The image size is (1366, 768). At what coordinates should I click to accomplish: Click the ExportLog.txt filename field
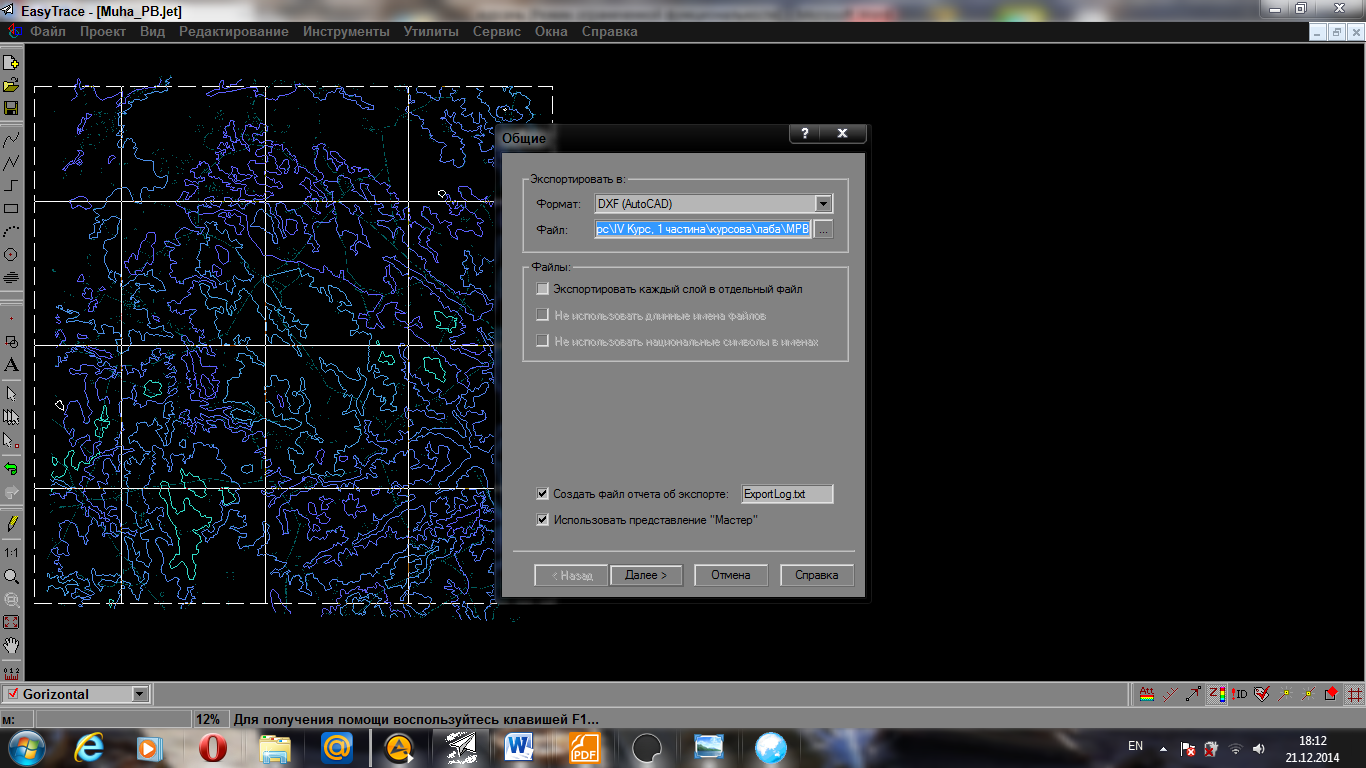click(x=787, y=494)
